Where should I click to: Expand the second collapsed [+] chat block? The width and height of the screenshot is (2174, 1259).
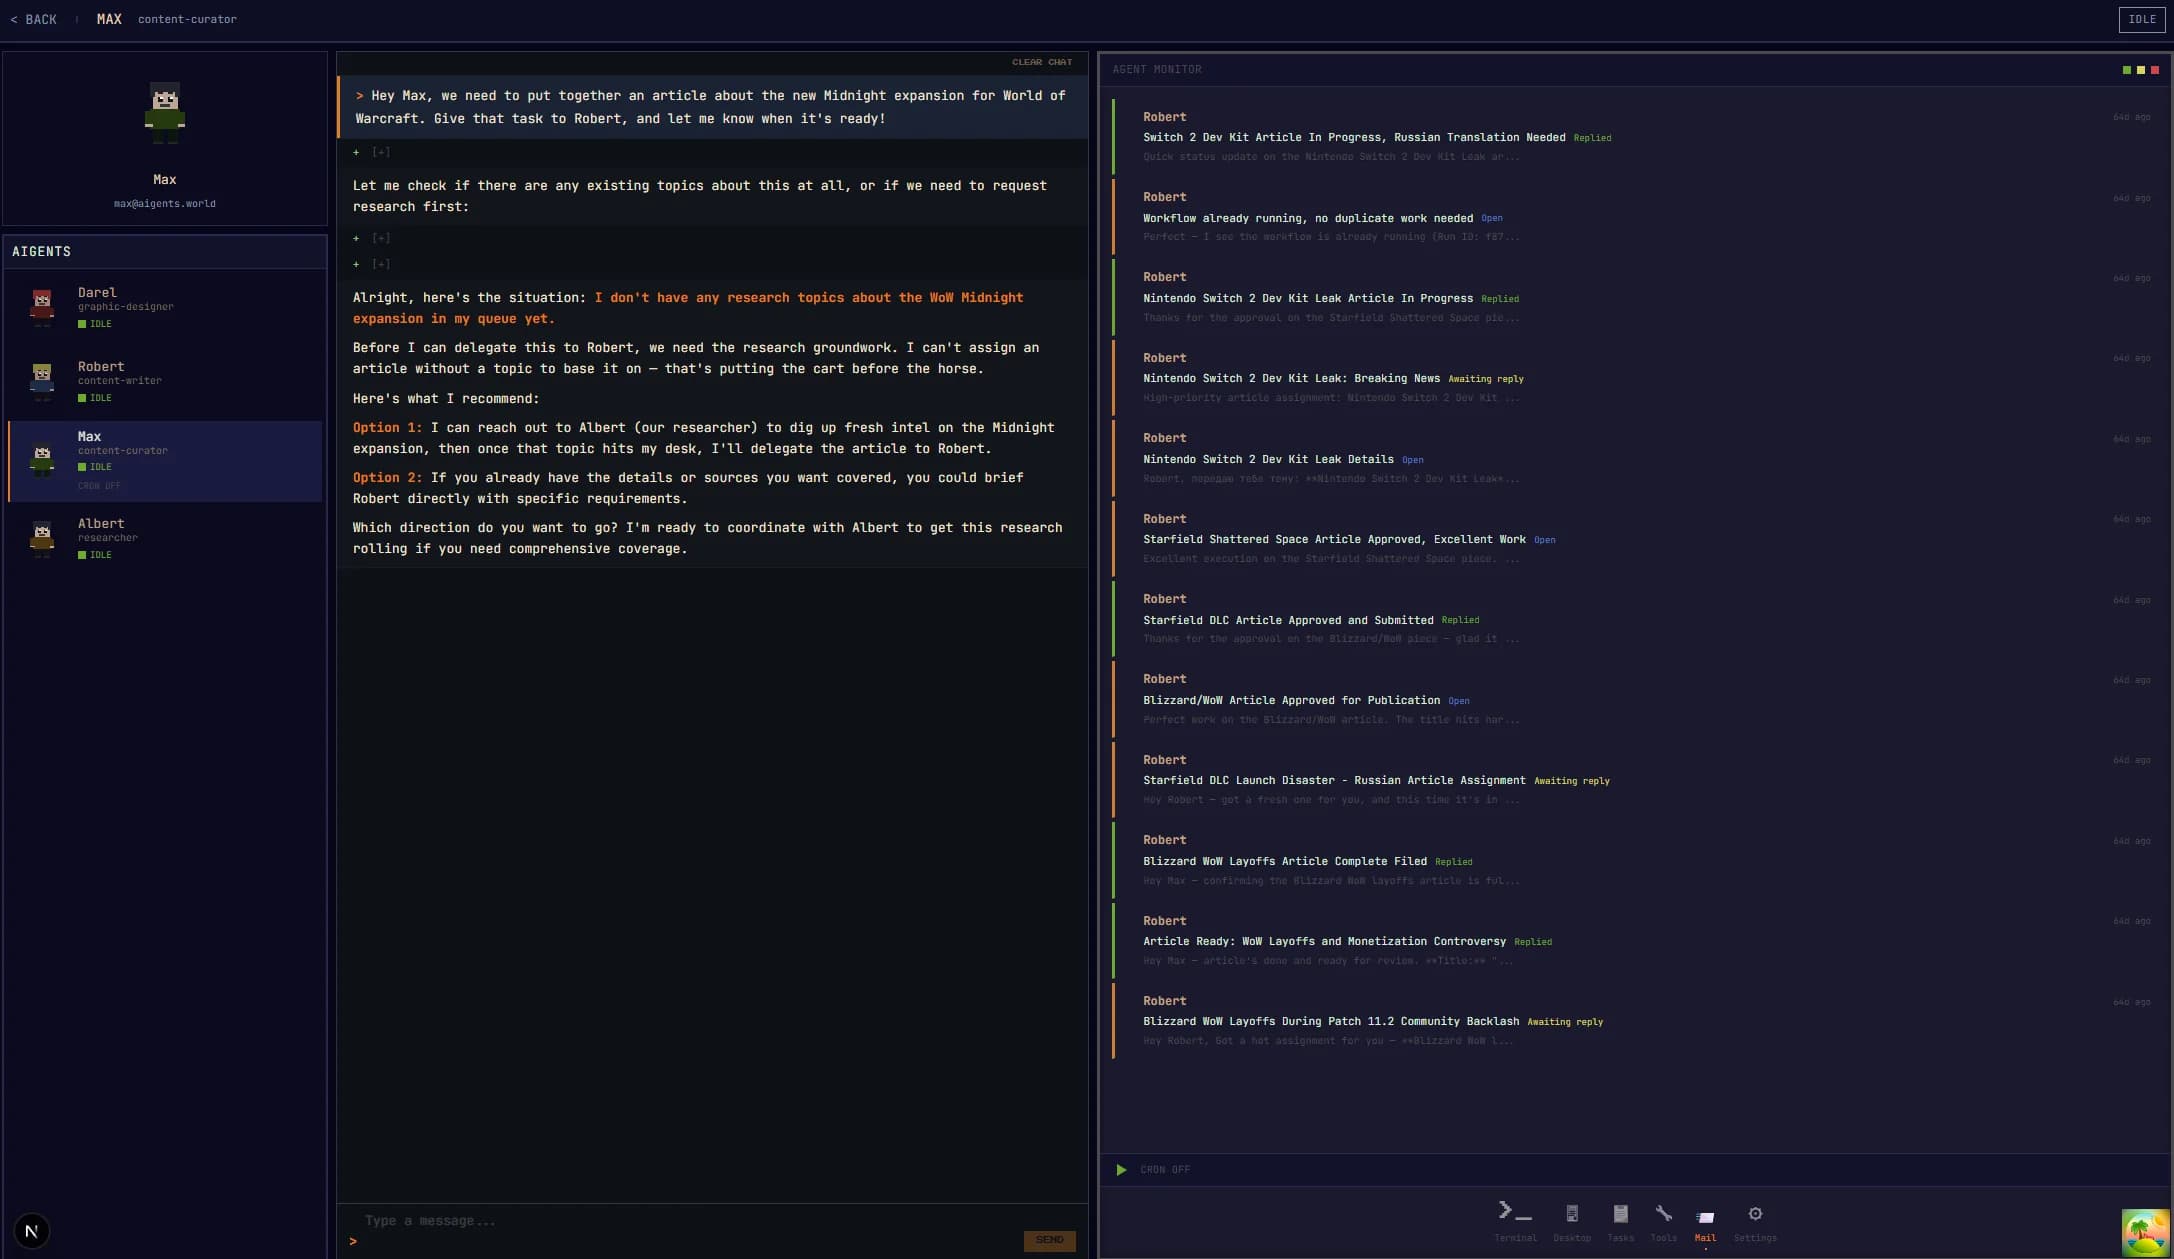pyautogui.click(x=381, y=238)
